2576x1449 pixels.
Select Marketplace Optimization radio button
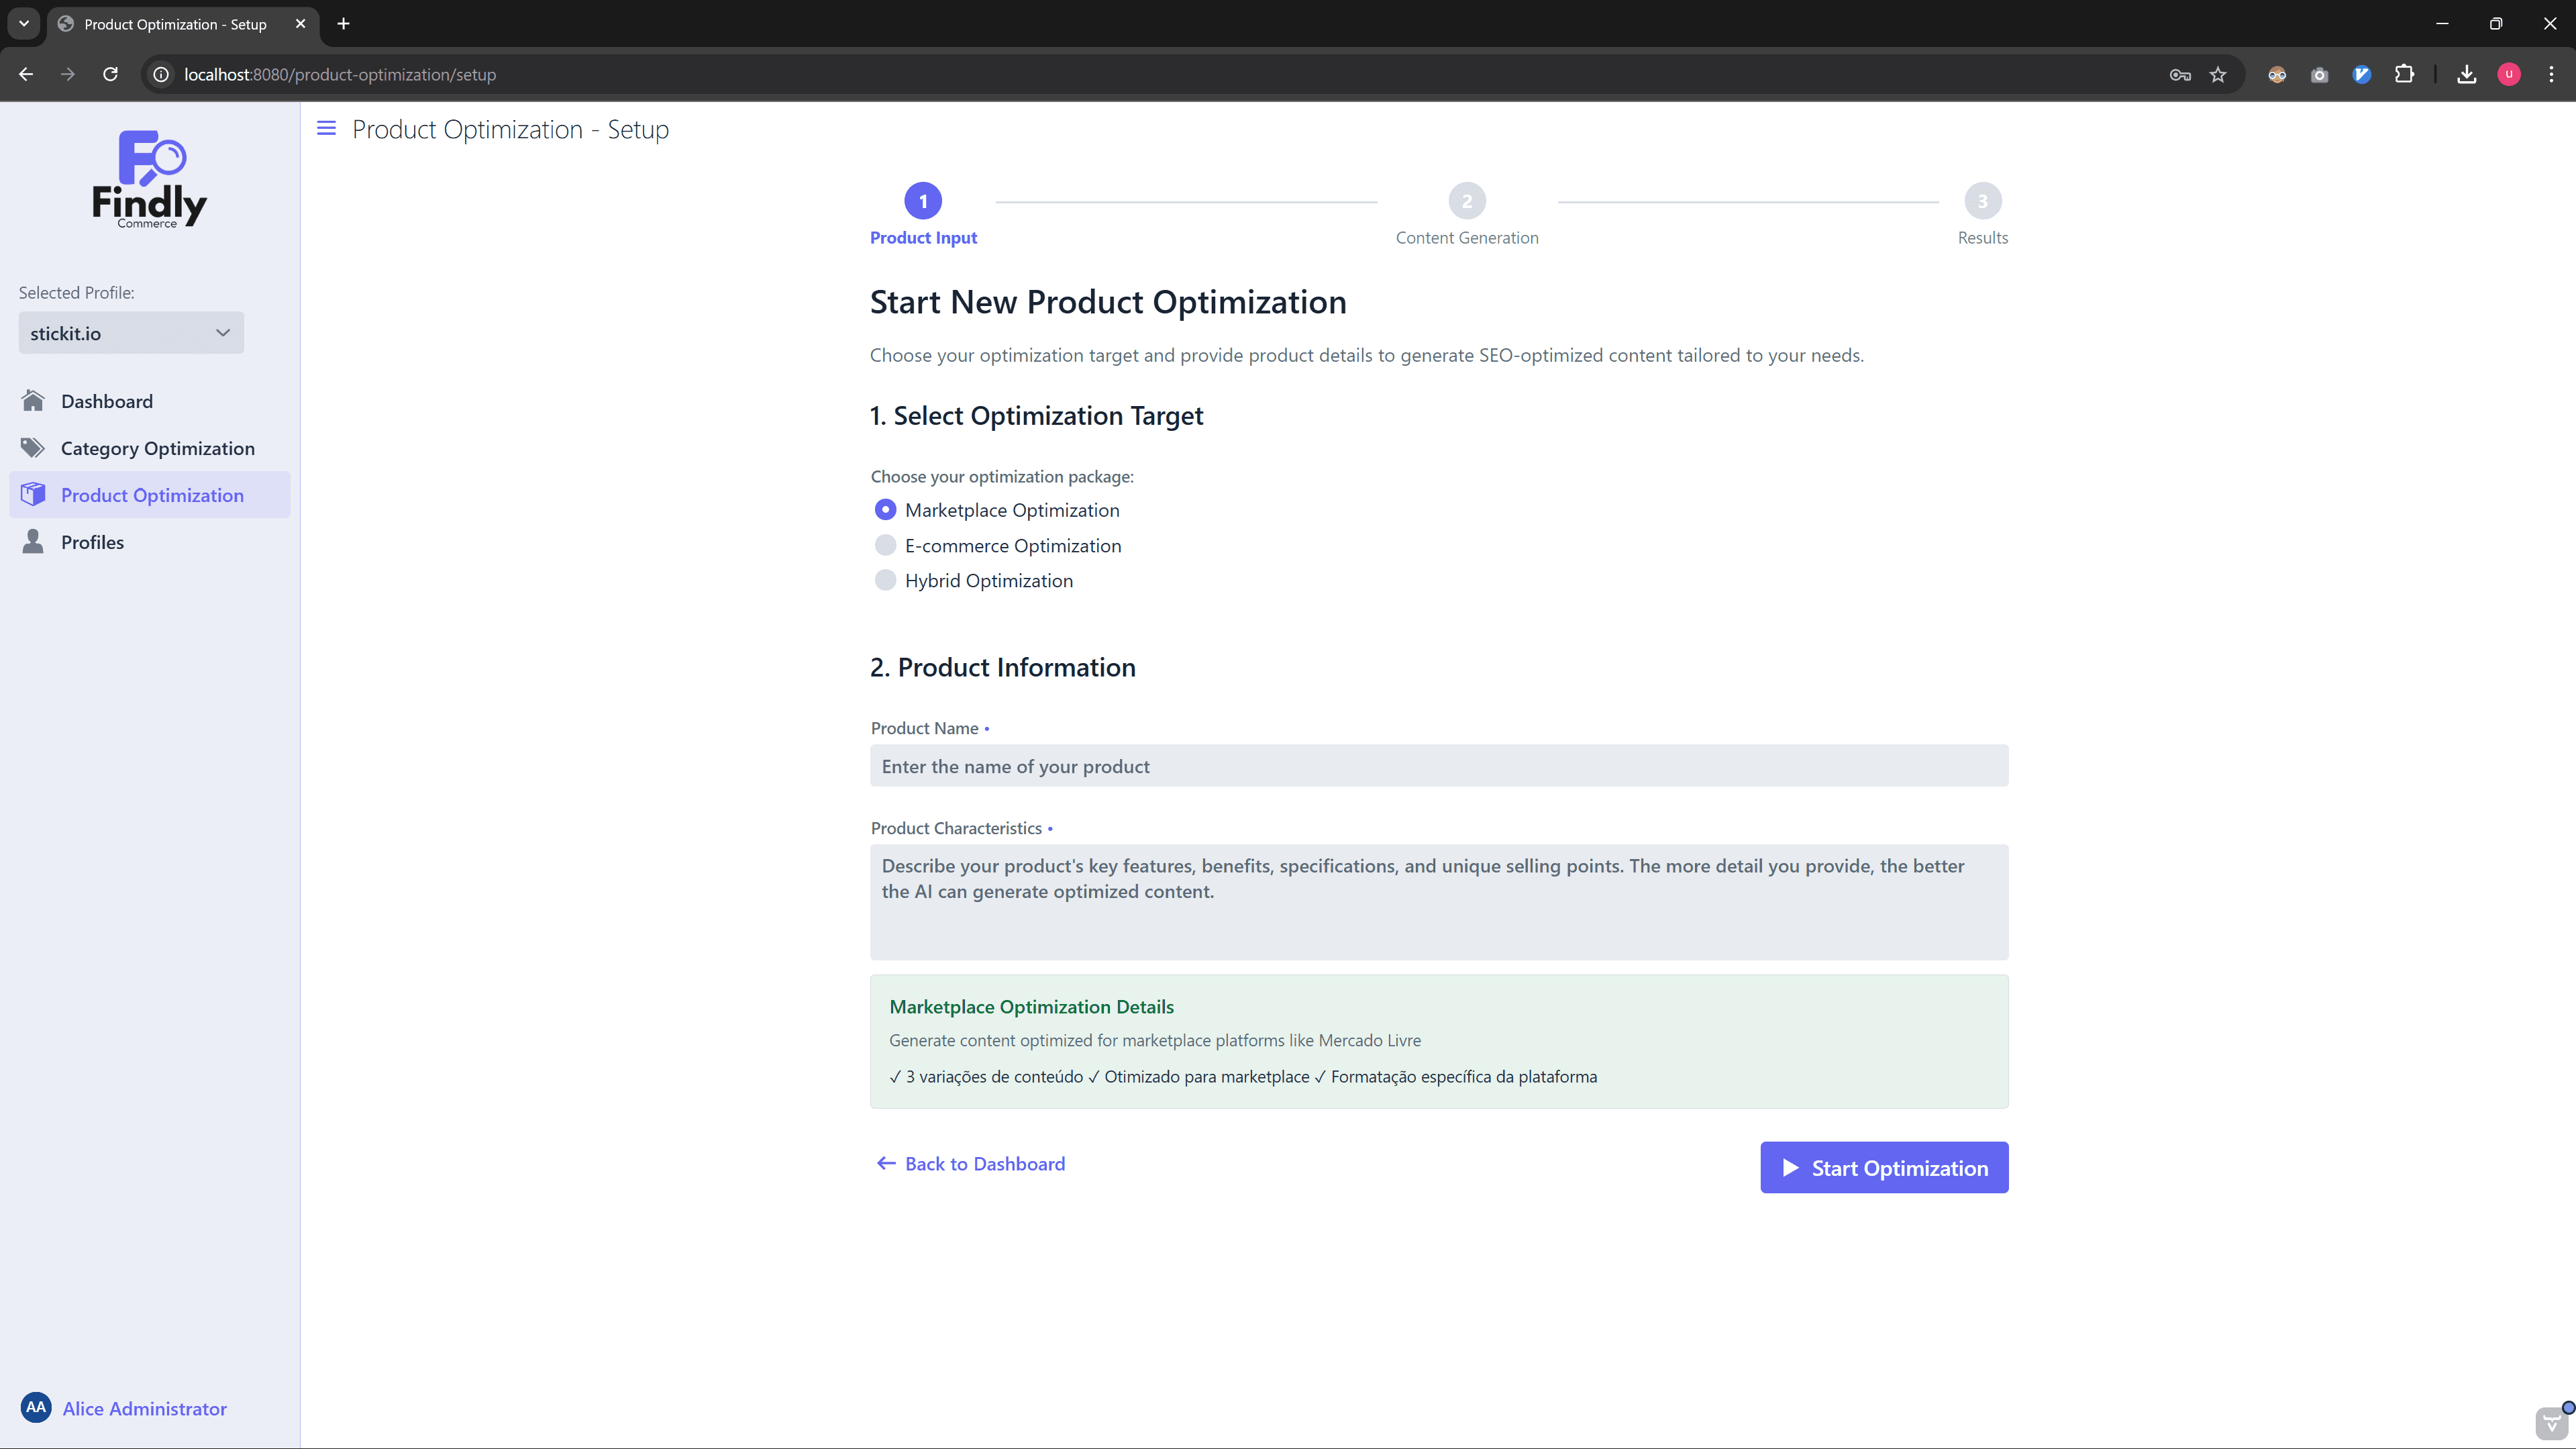click(x=885, y=510)
